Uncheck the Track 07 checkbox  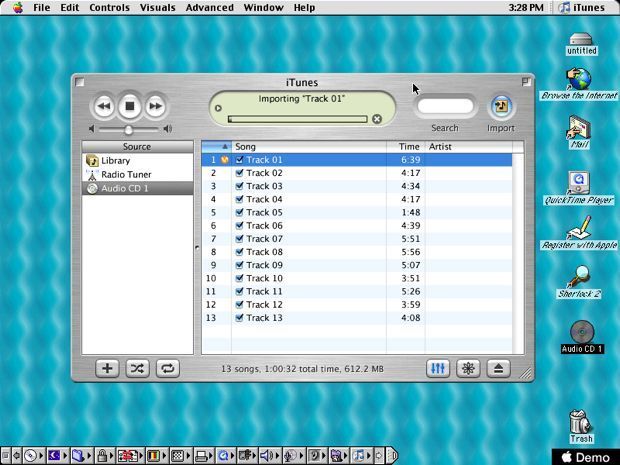coord(239,238)
